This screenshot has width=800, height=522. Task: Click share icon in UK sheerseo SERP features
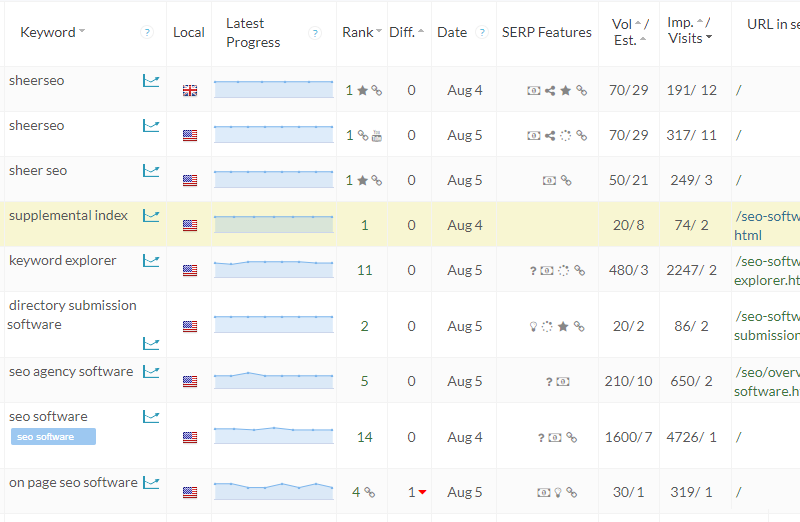[x=550, y=91]
